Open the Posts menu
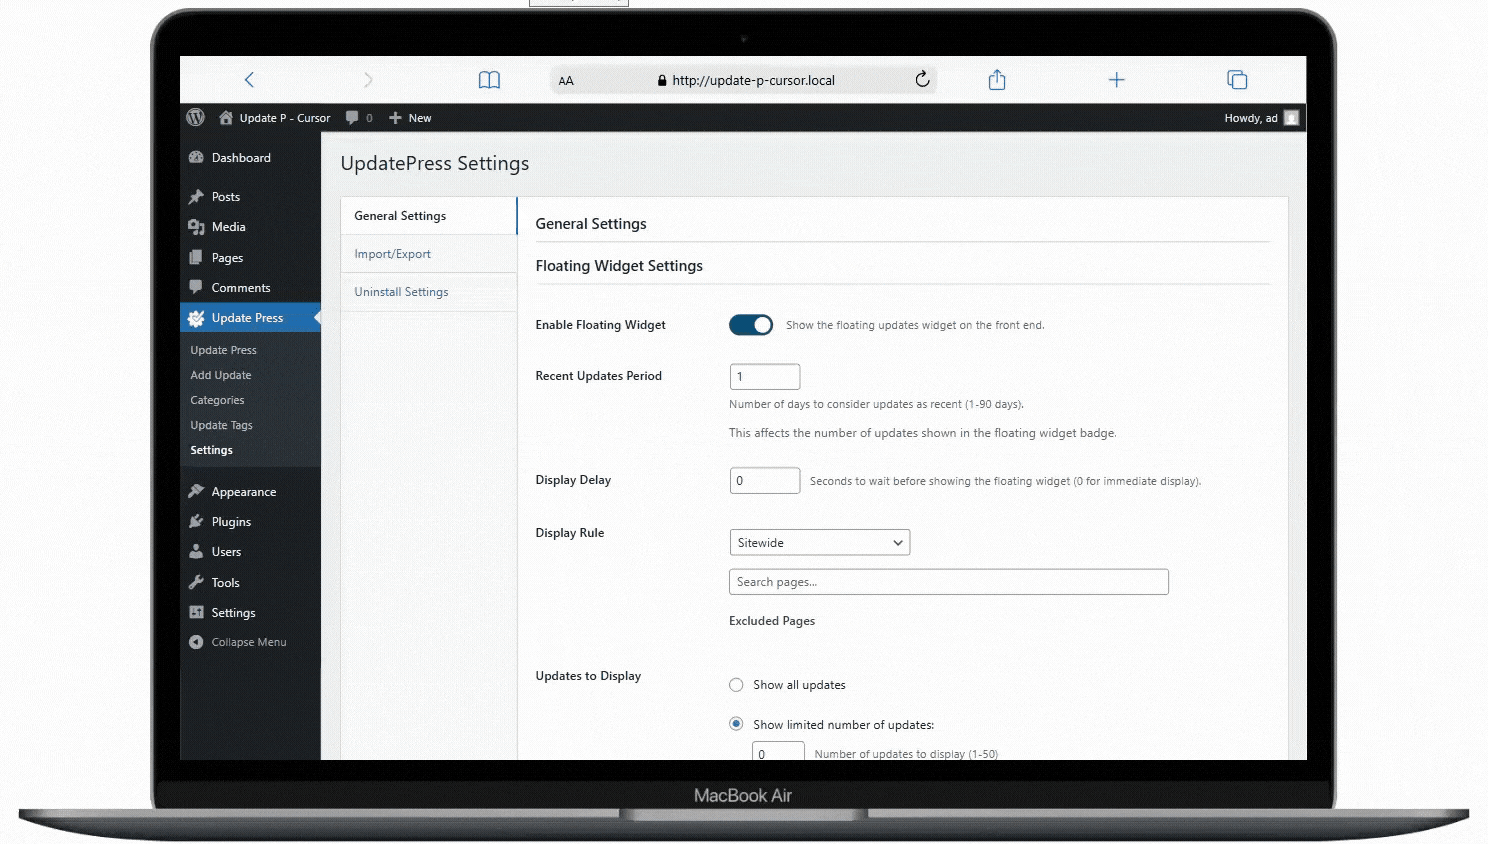Screen dimensions: 1488x844 (x=250, y=197)
